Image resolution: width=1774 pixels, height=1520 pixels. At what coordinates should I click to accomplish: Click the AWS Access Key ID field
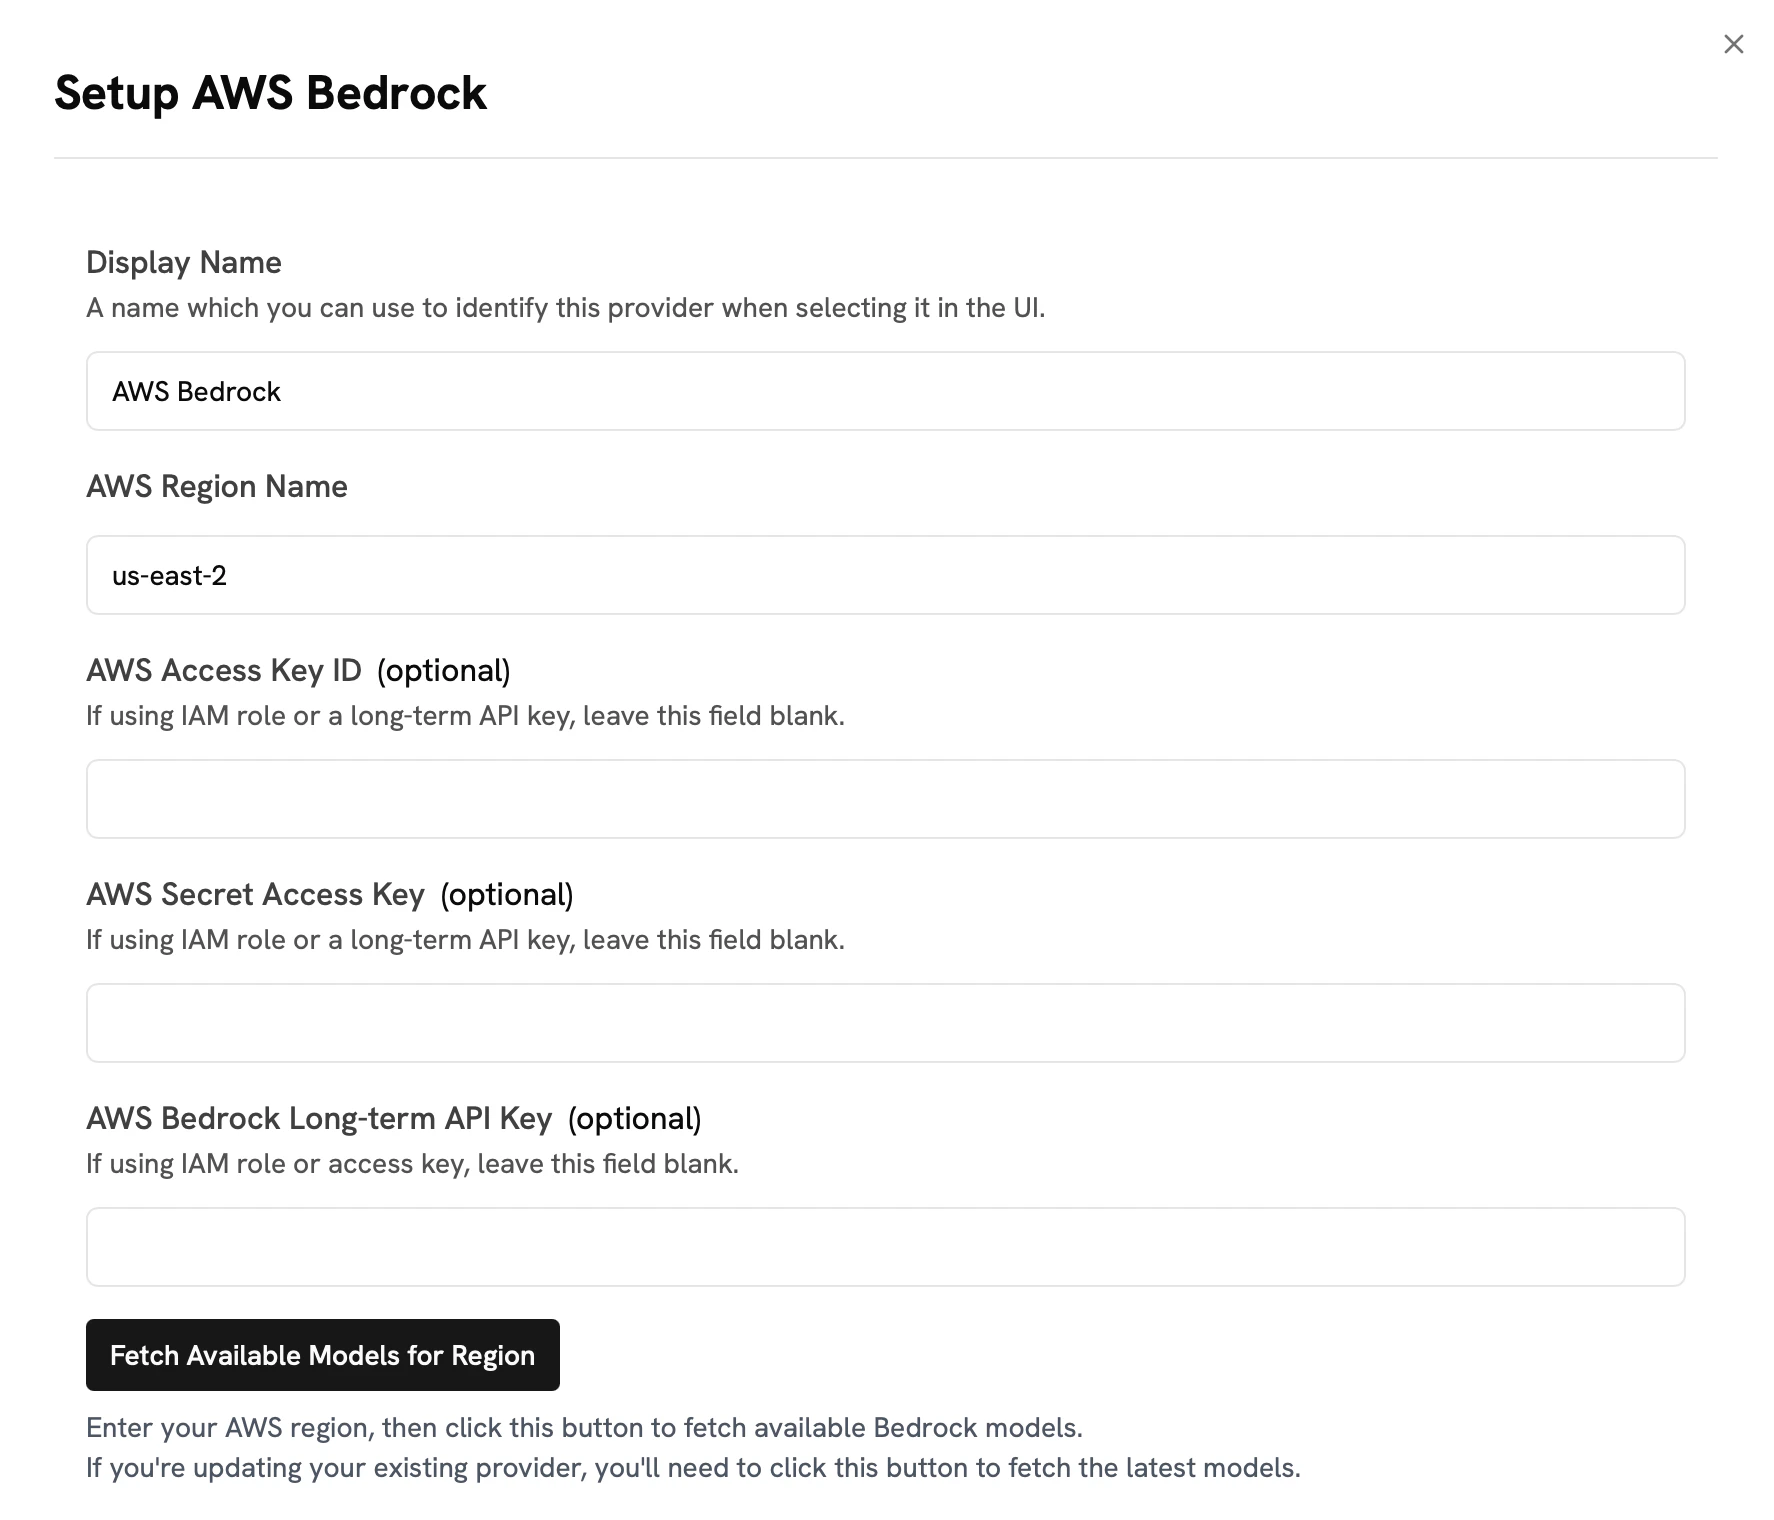coord(885,799)
